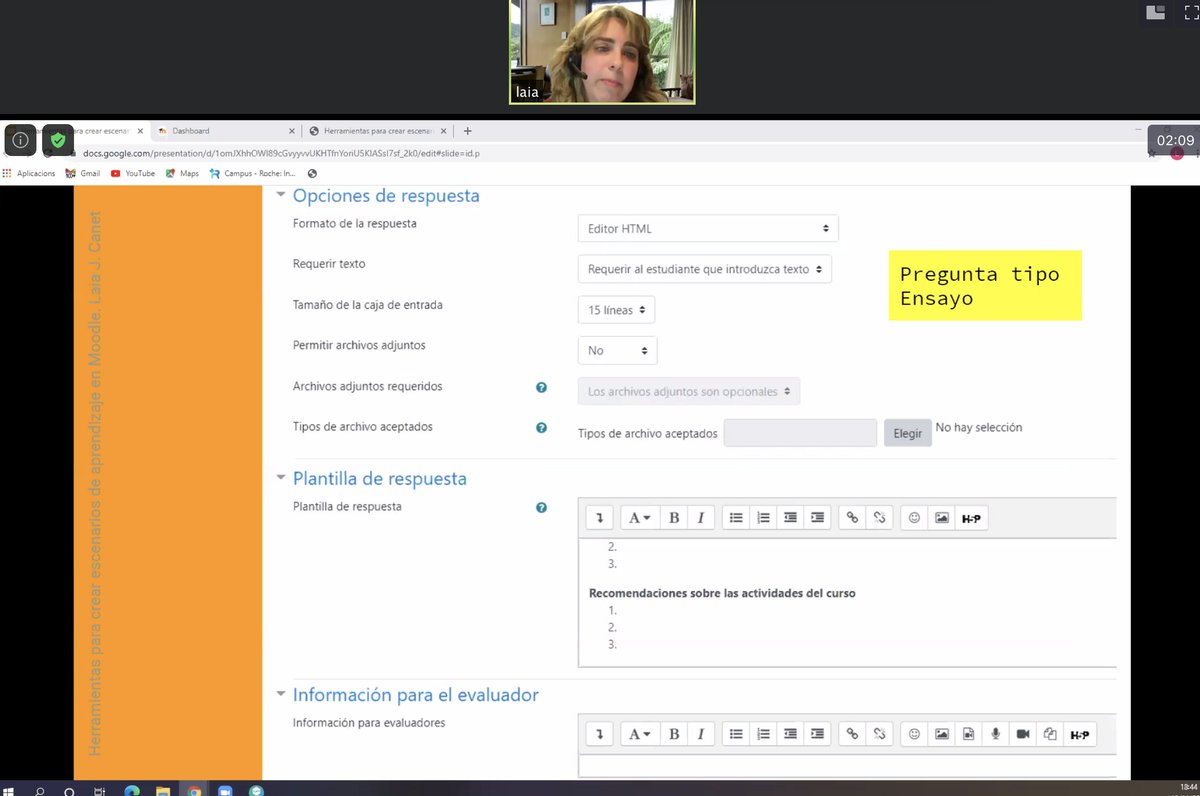
Task: Collapse the Plantilla de respuesta section
Action: 281,478
